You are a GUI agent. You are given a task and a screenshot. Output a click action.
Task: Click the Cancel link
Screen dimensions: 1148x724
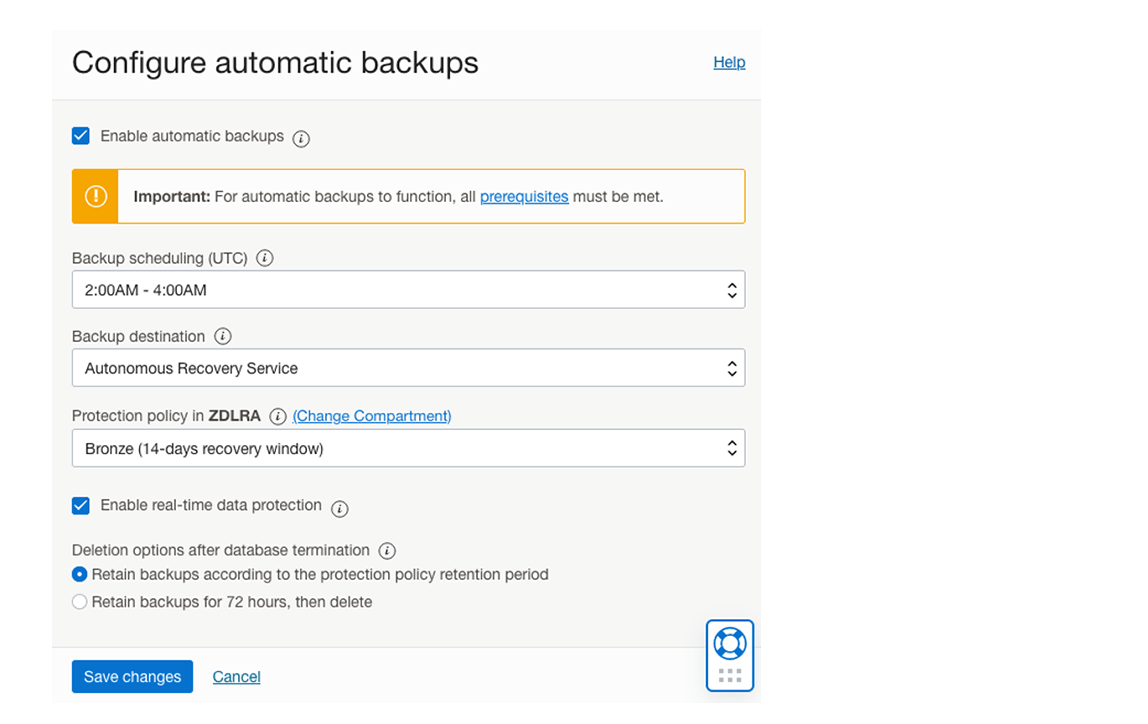[236, 677]
